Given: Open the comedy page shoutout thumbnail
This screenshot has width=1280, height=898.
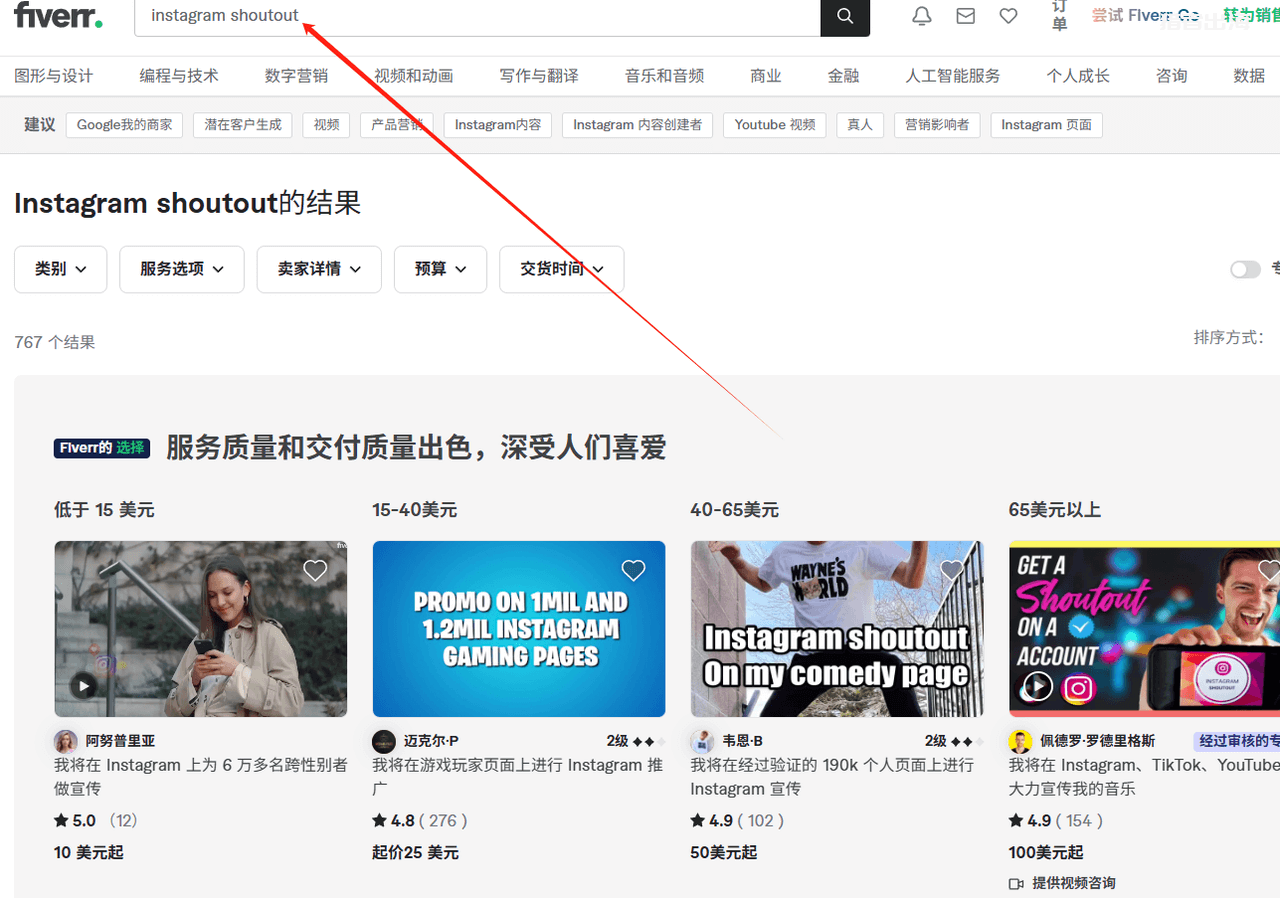Looking at the screenshot, I should click(837, 629).
